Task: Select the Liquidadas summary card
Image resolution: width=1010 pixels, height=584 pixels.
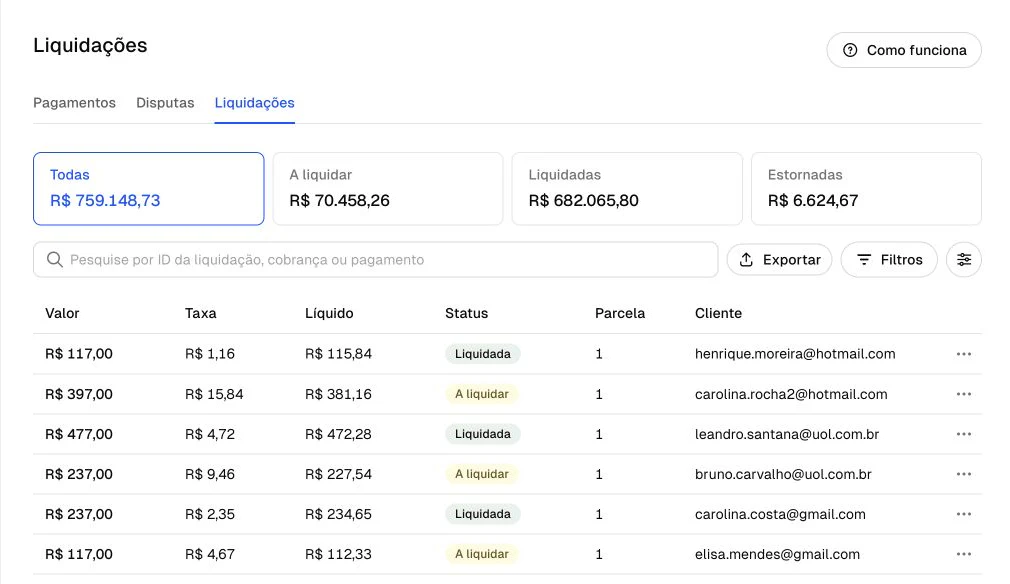Action: tap(627, 189)
